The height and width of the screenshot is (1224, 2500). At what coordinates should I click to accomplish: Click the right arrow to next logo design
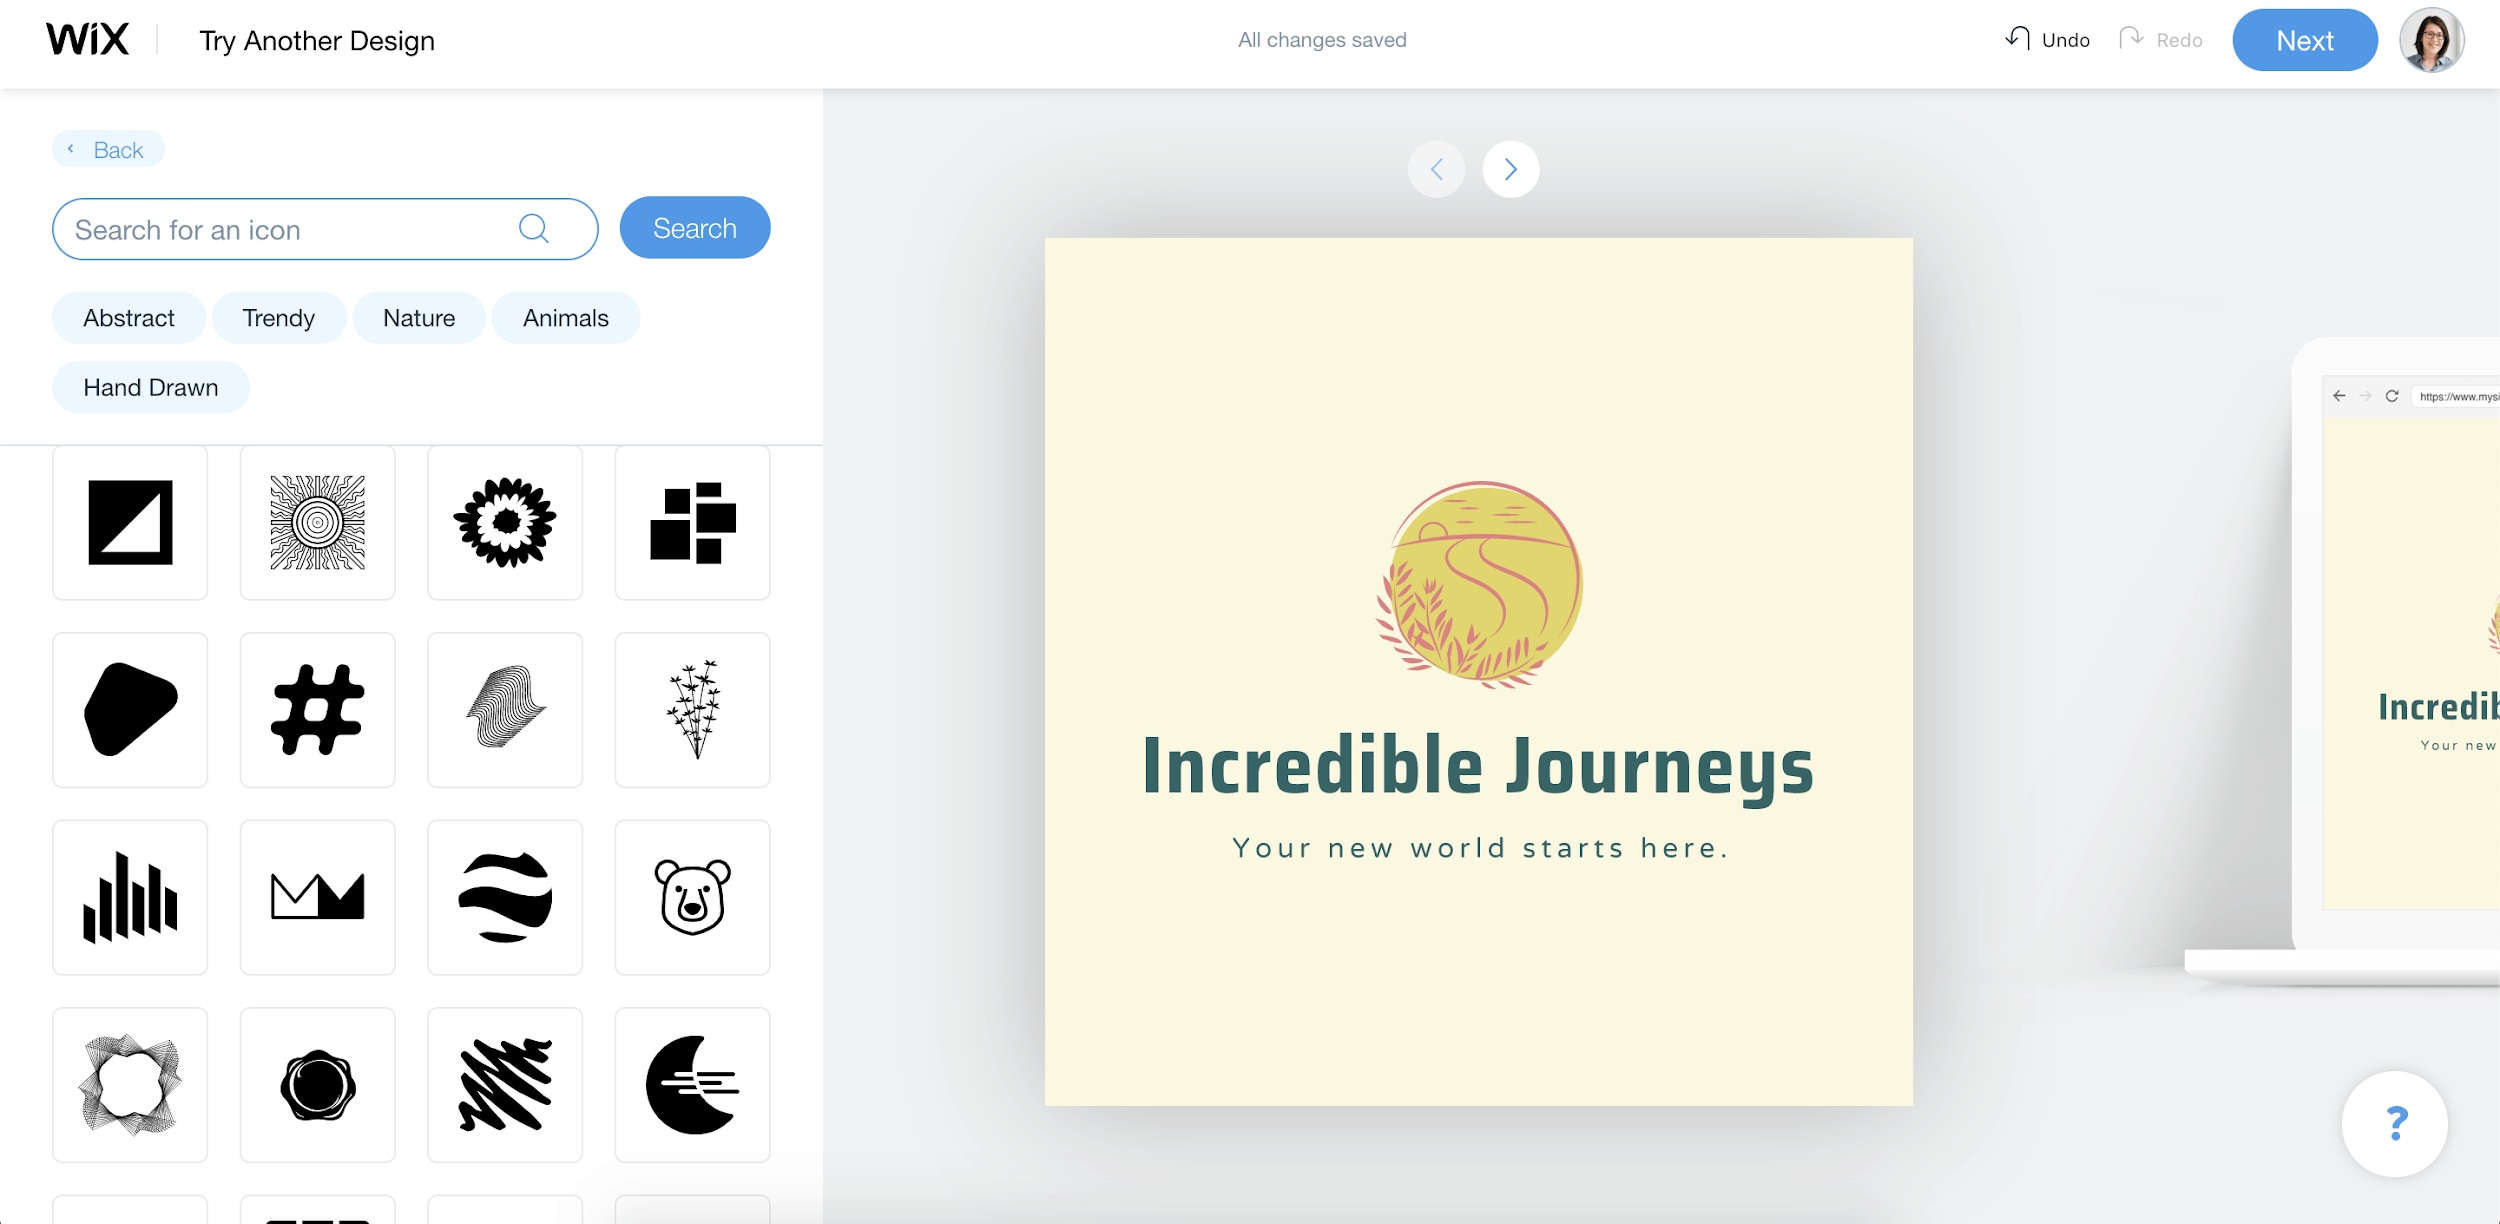click(1510, 169)
